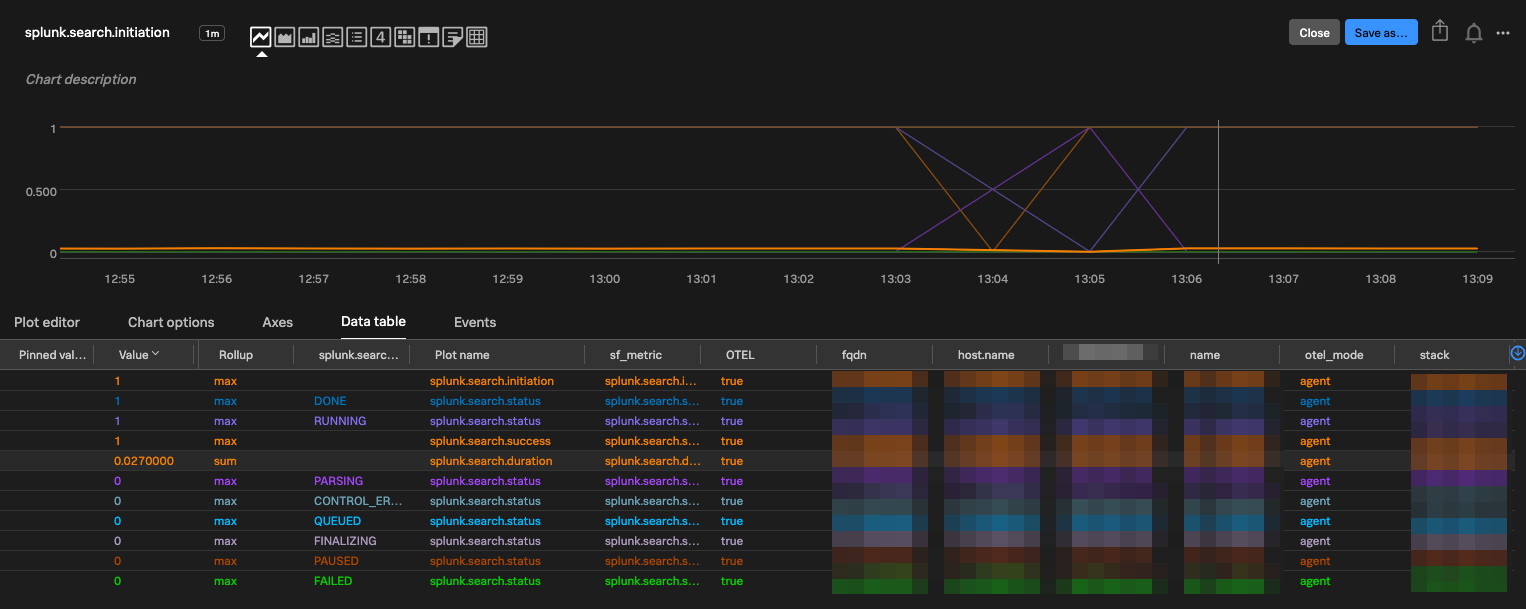Click the PARSING status cell
The width and height of the screenshot is (1526, 609).
340,481
